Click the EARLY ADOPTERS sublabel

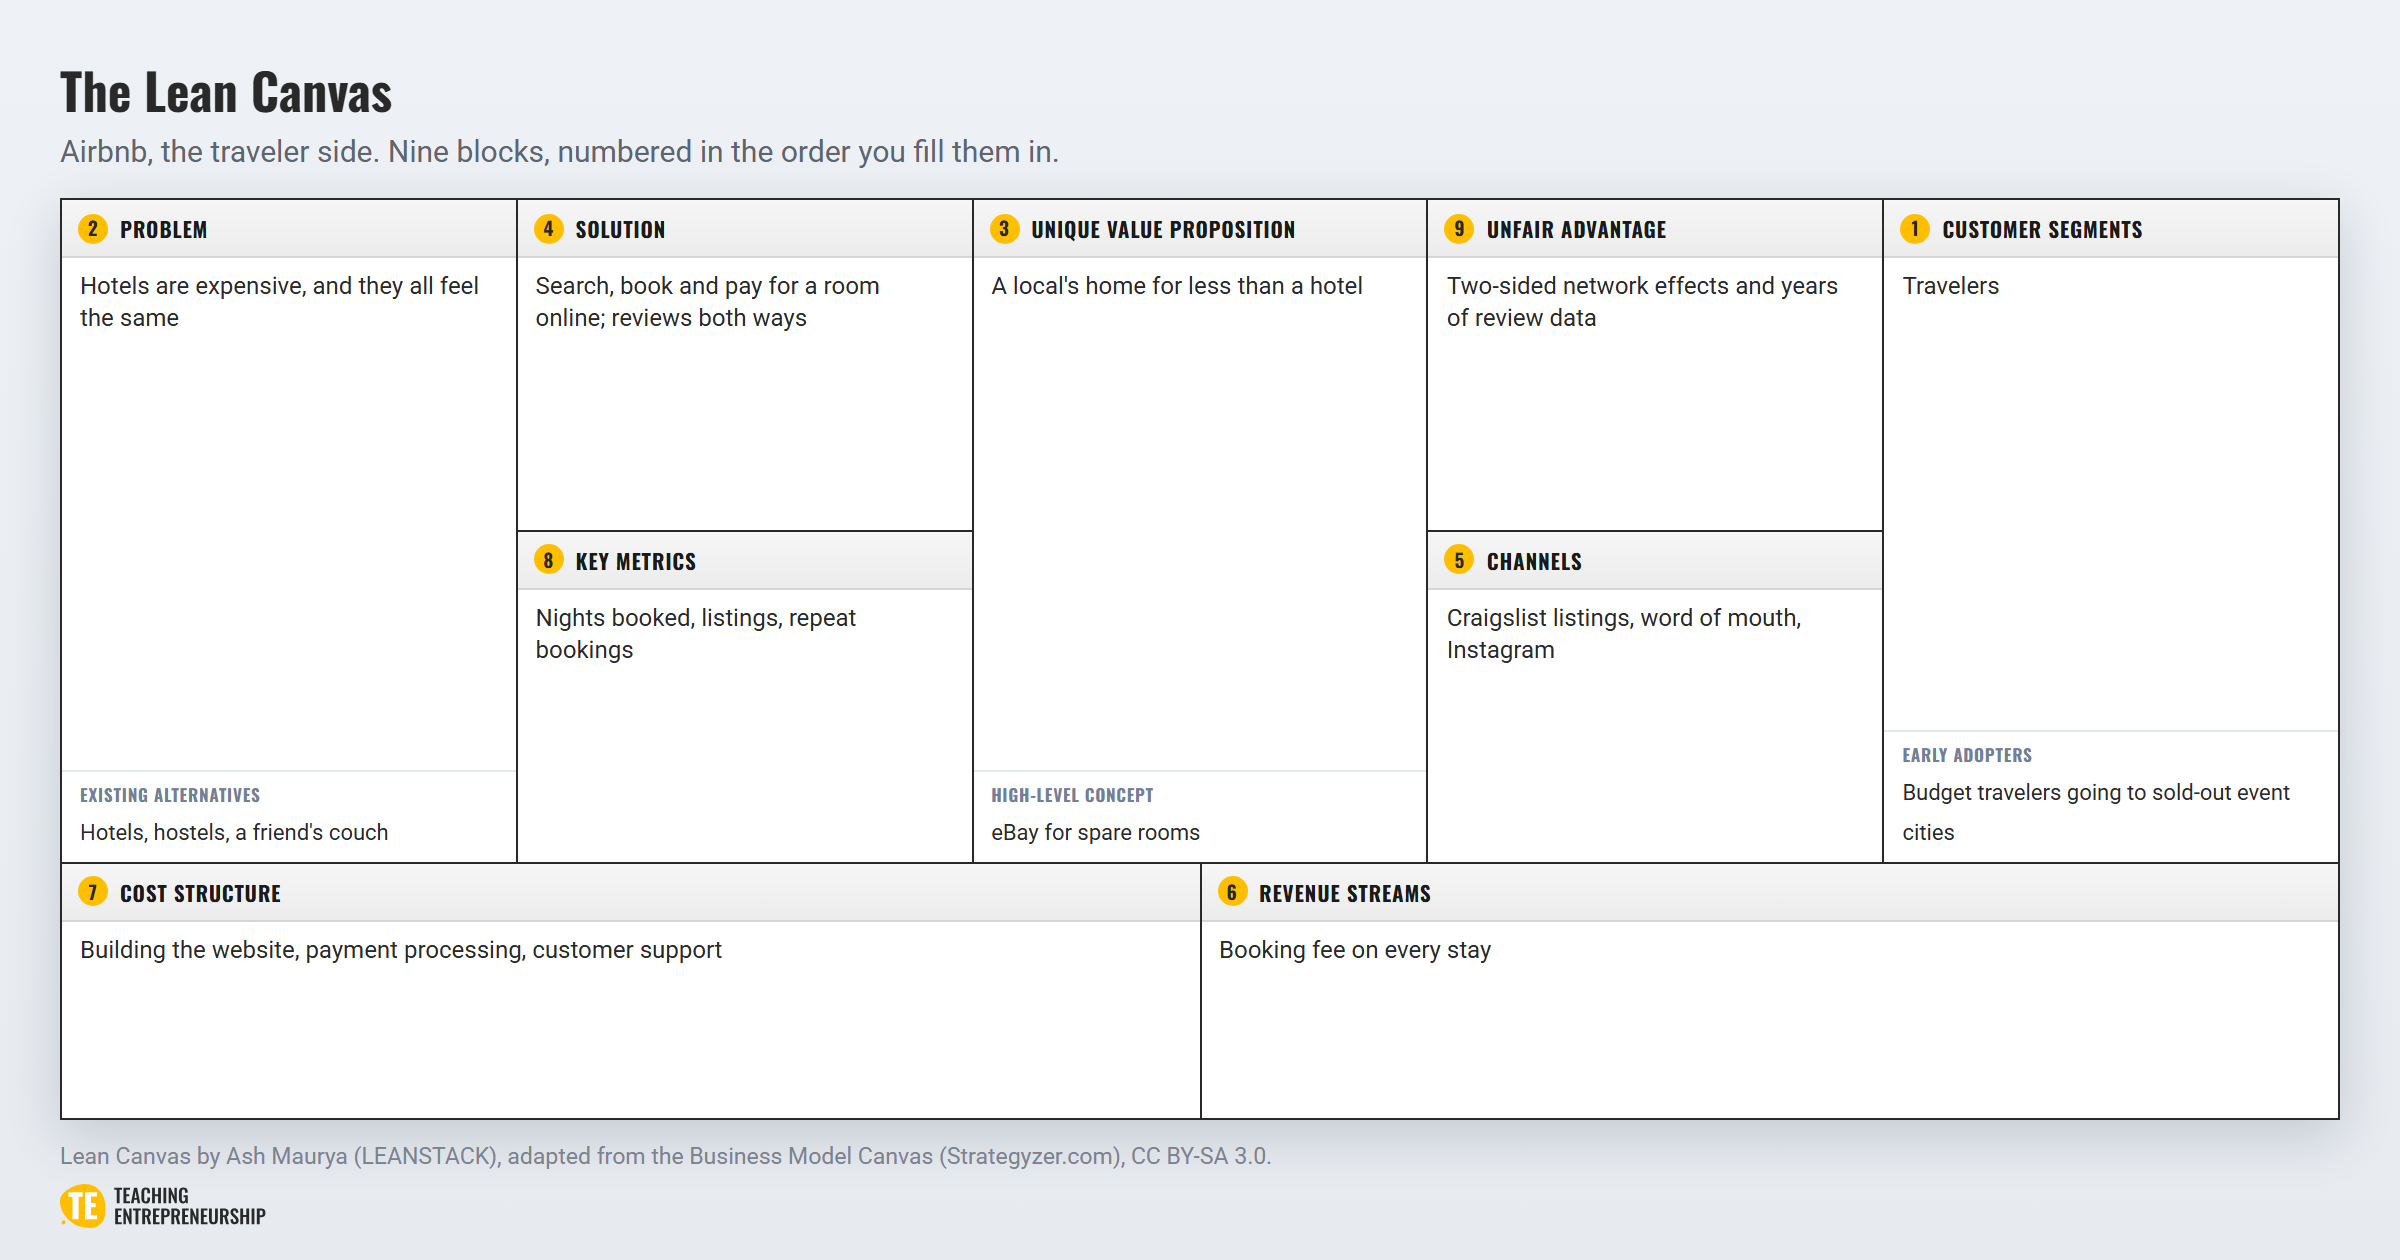pos(1967,755)
